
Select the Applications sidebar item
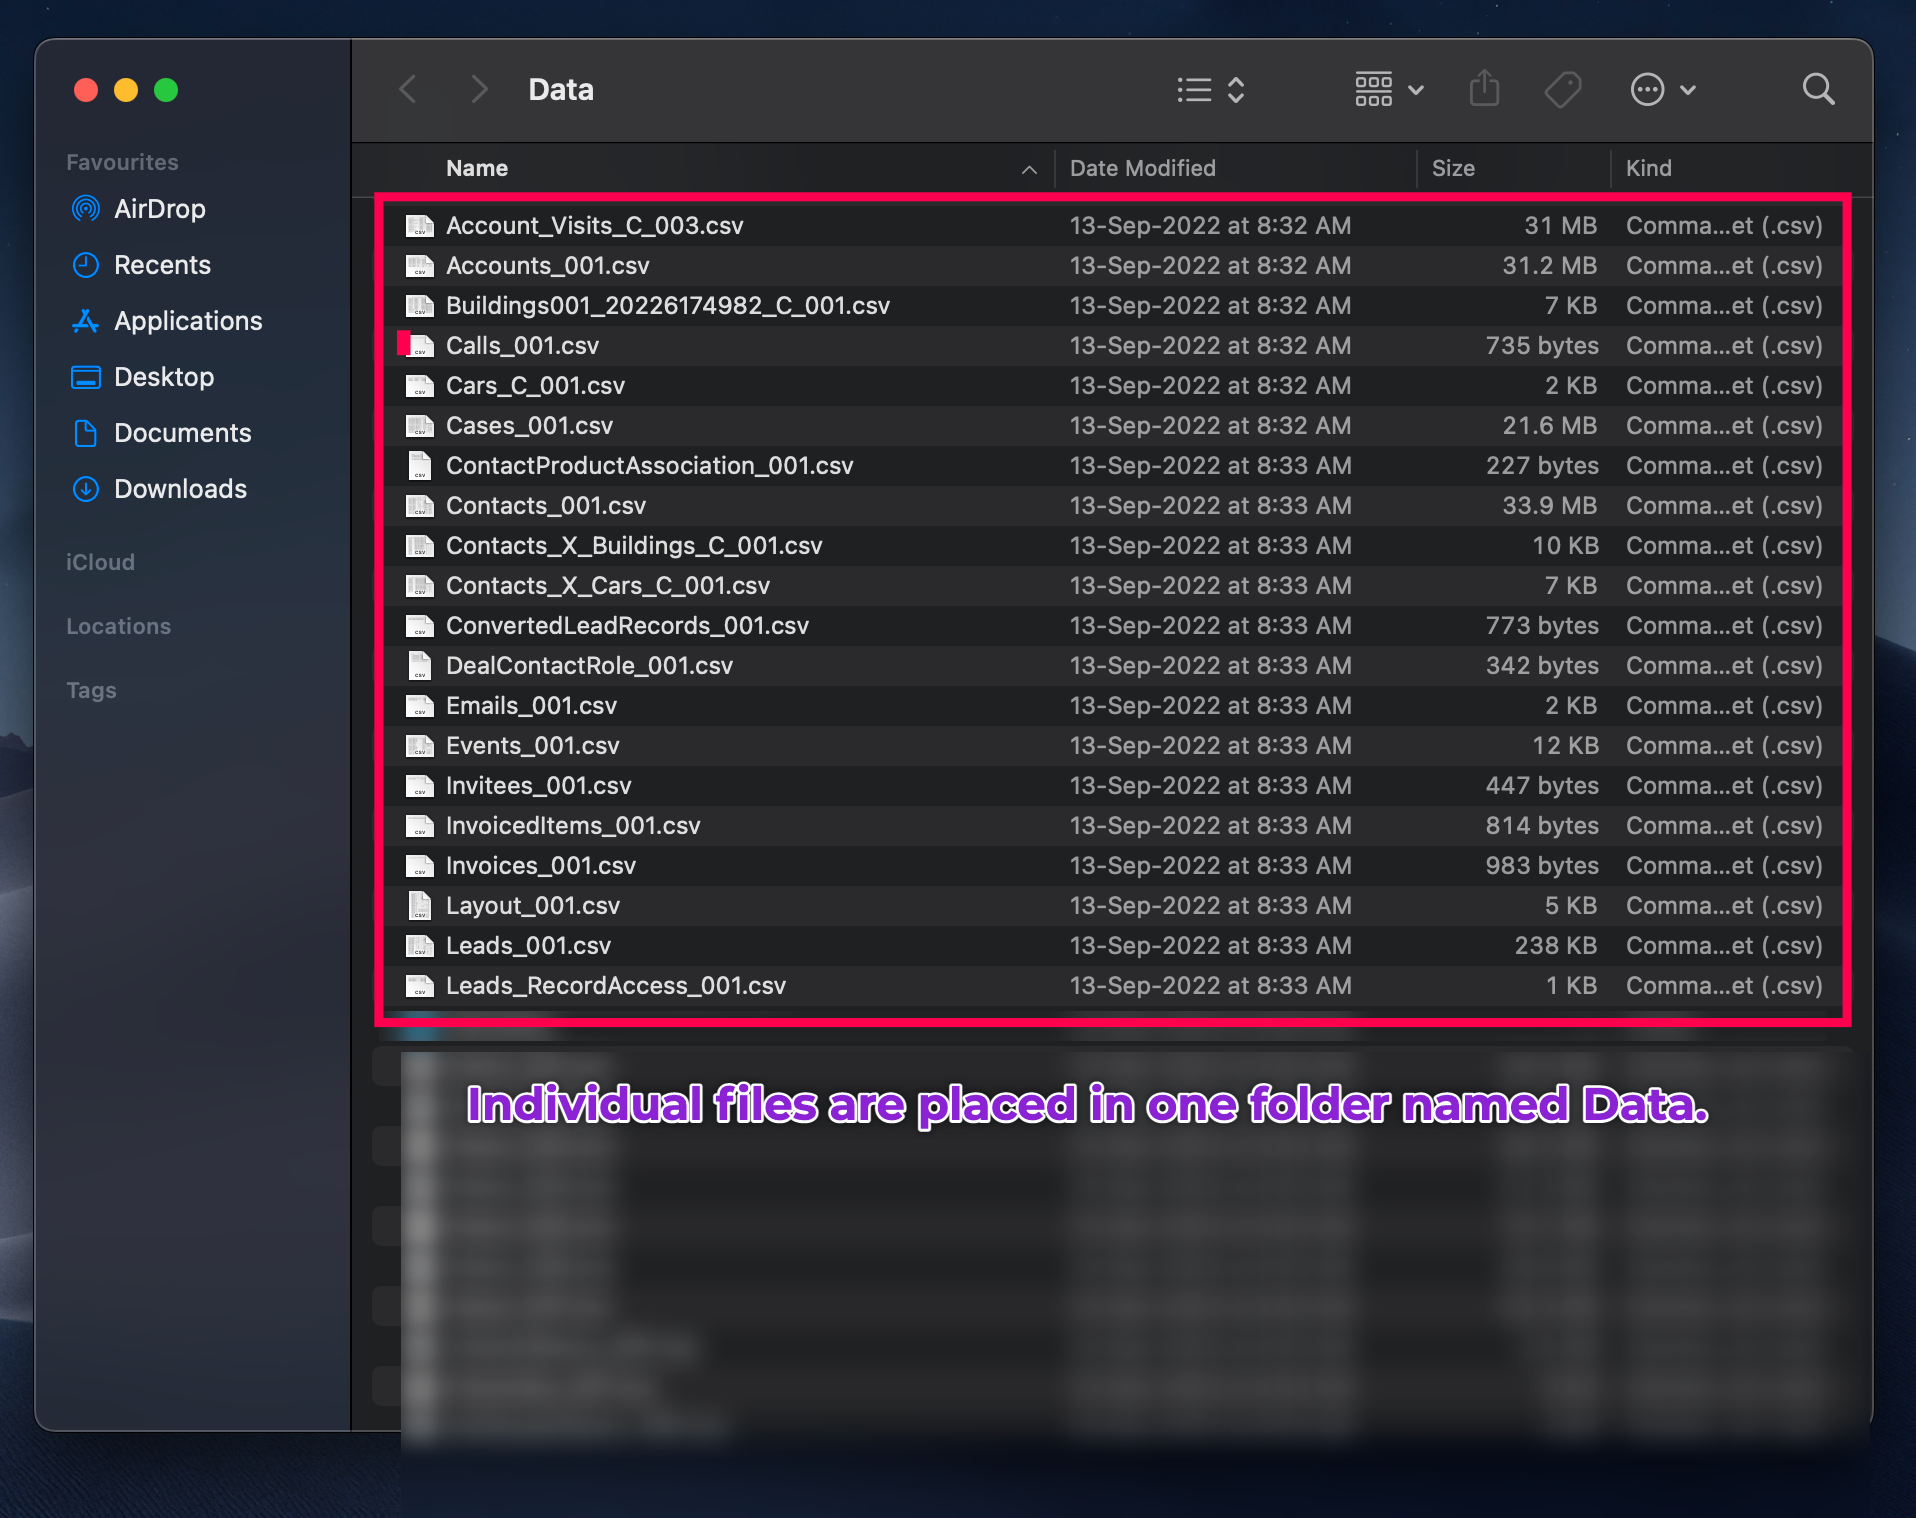click(x=187, y=321)
